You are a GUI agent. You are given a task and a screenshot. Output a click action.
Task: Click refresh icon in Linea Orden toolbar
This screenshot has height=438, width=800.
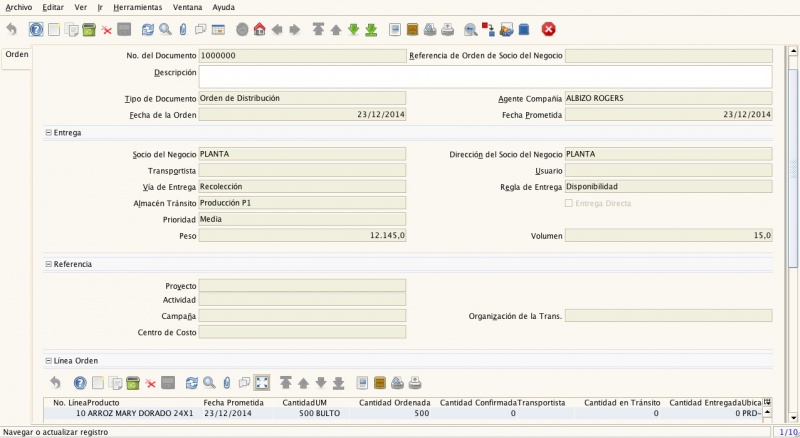192,382
